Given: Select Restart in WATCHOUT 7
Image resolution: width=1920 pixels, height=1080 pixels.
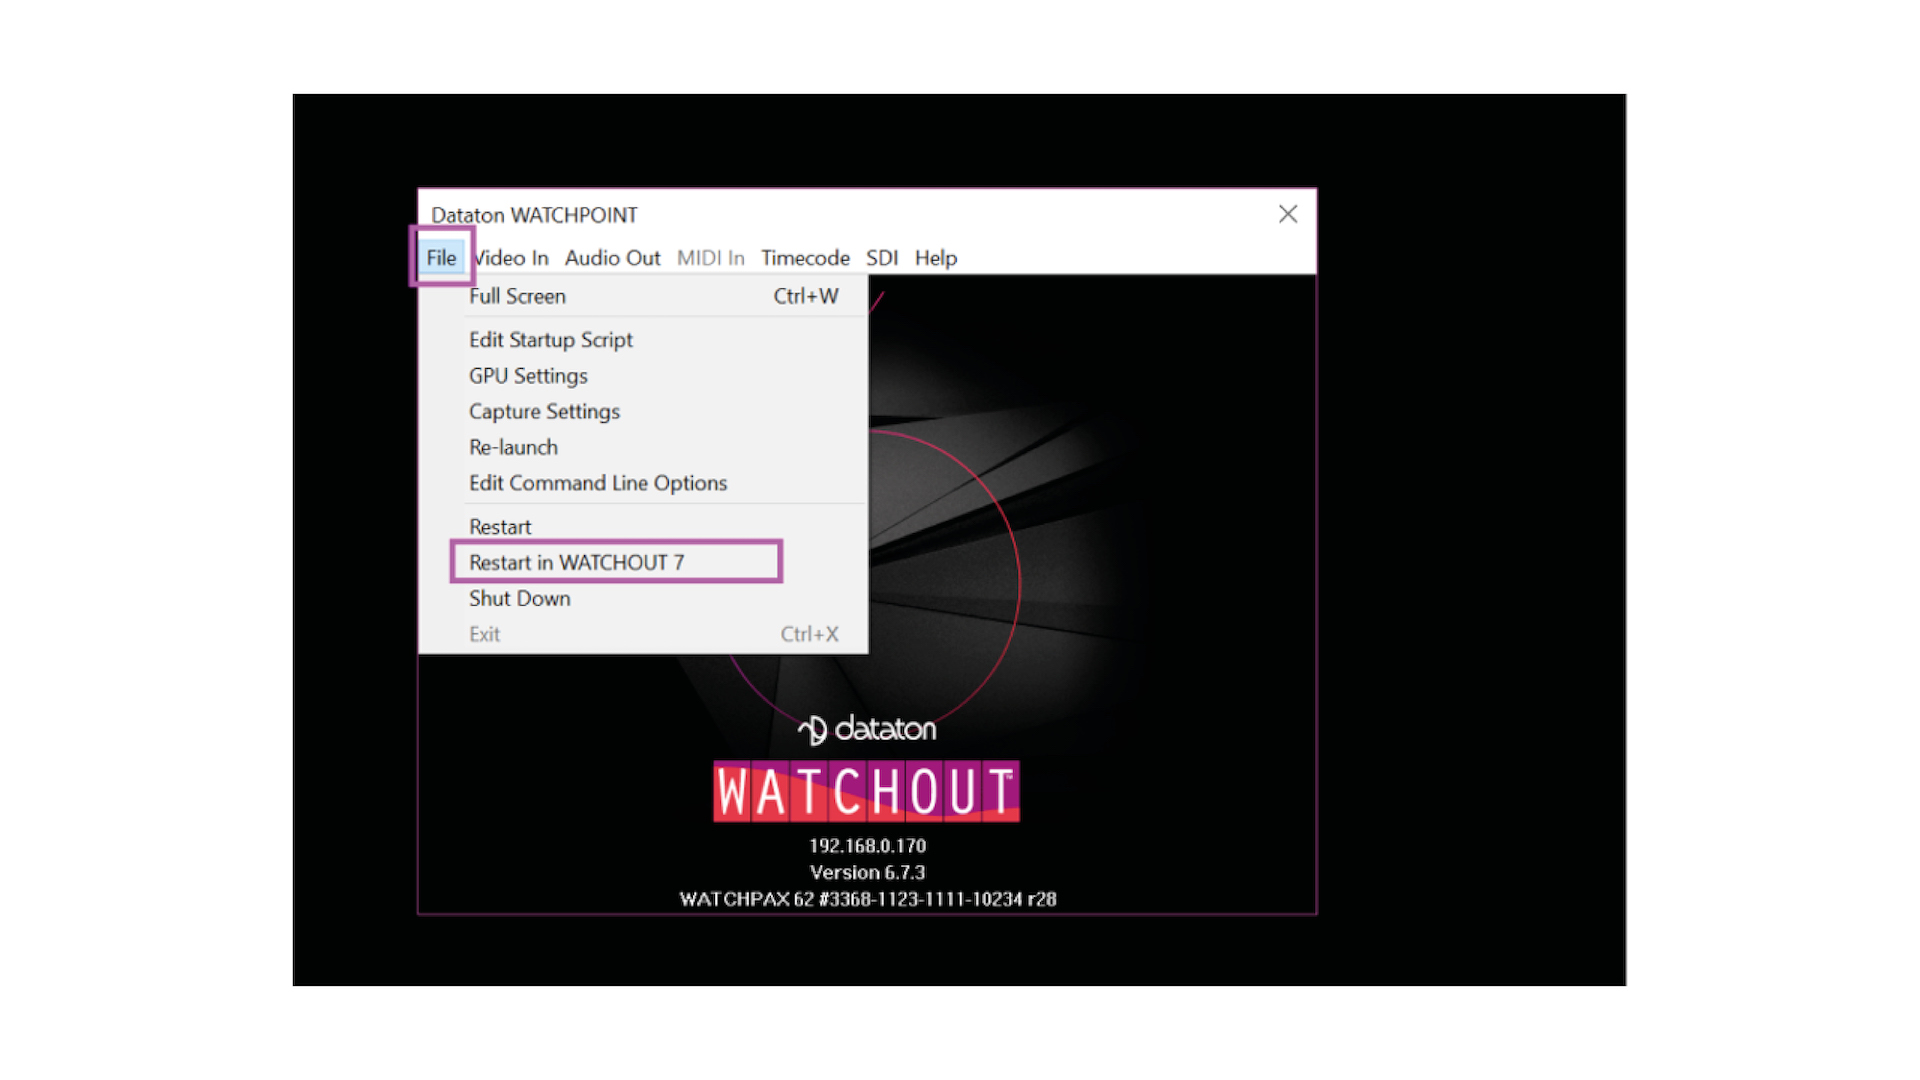Looking at the screenshot, I should 577,562.
